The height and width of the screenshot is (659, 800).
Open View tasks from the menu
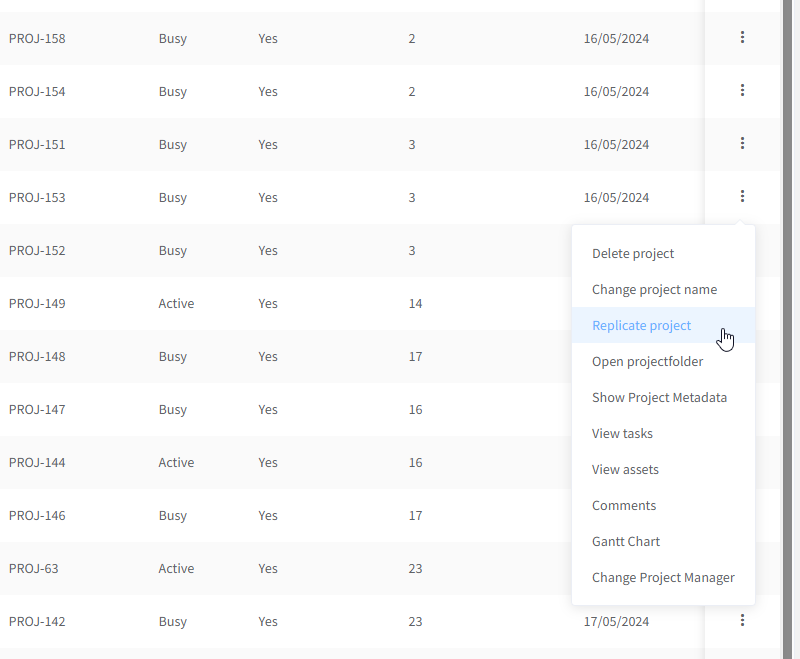pos(622,434)
